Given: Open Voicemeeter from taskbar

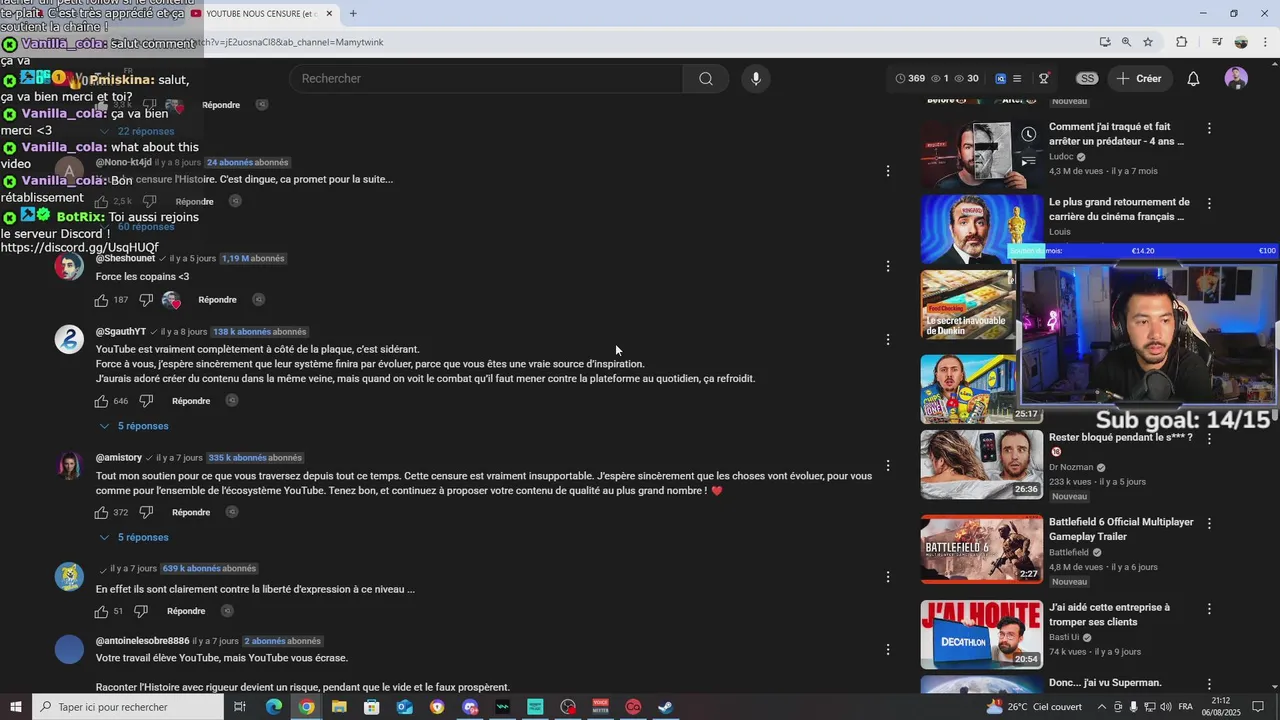Looking at the screenshot, I should tap(600, 707).
